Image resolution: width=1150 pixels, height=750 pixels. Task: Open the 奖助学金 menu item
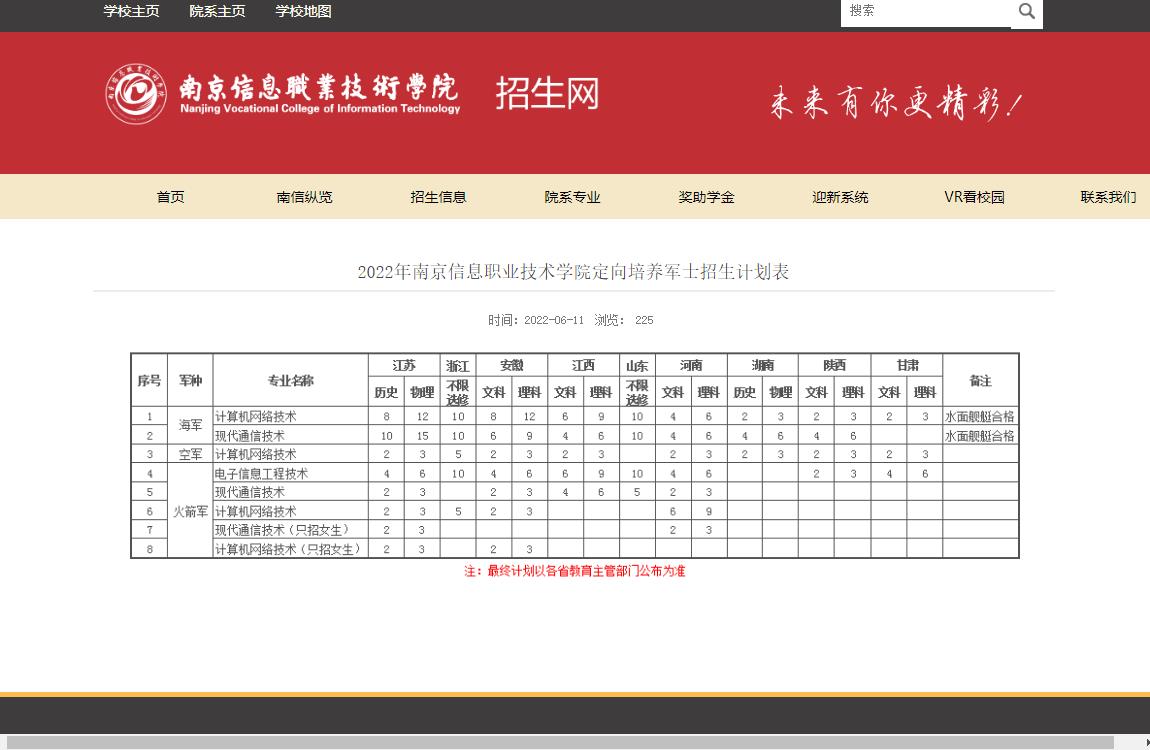click(707, 197)
